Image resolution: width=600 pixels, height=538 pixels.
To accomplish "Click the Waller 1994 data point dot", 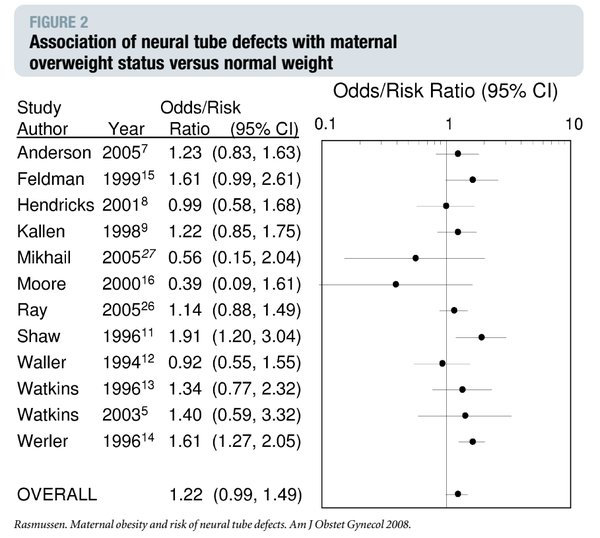I will pyautogui.click(x=442, y=362).
